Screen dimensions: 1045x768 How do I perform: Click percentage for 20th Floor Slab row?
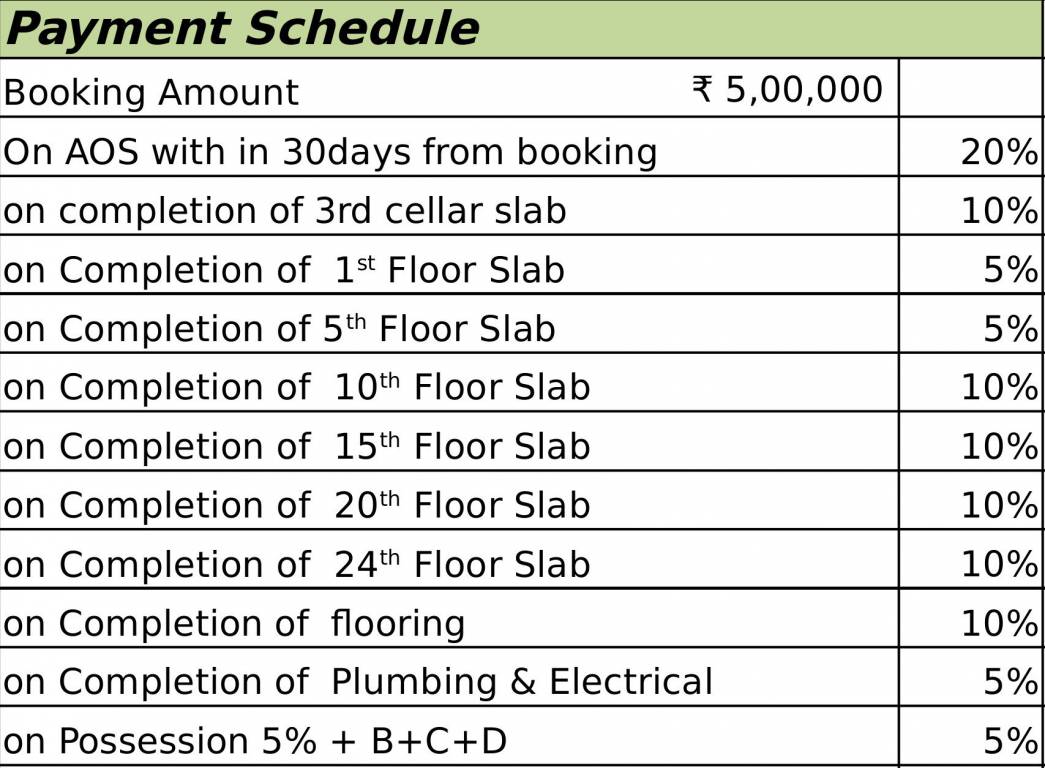[998, 506]
